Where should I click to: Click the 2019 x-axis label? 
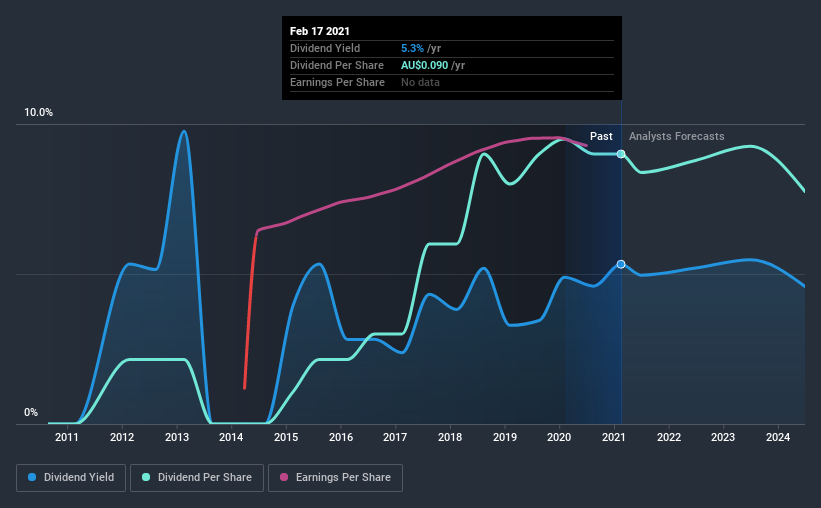pyautogui.click(x=505, y=437)
